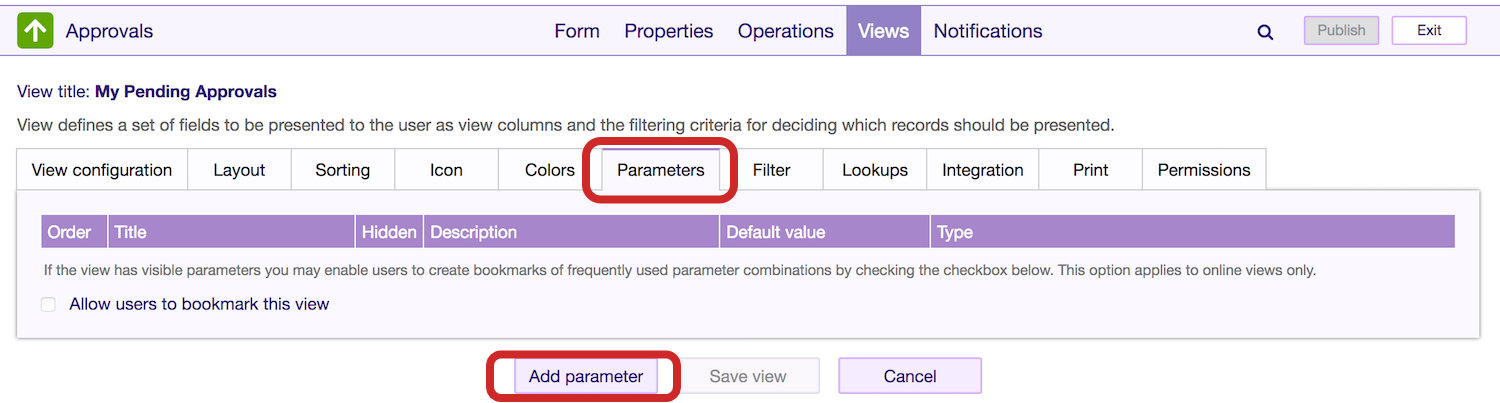Screen dimensions: 1500x403
Task: Open the Filter tab
Action: 772,170
